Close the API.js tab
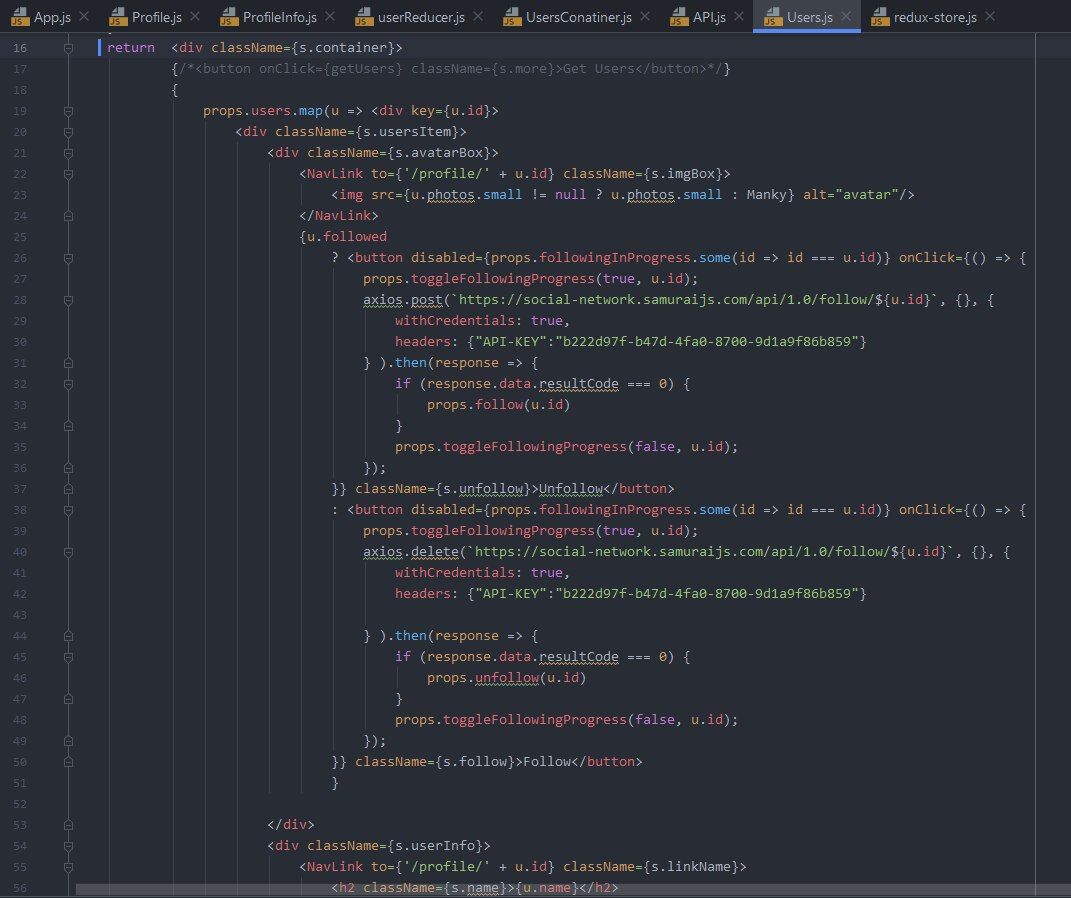The width and height of the screenshot is (1071, 898). pyautogui.click(x=740, y=17)
